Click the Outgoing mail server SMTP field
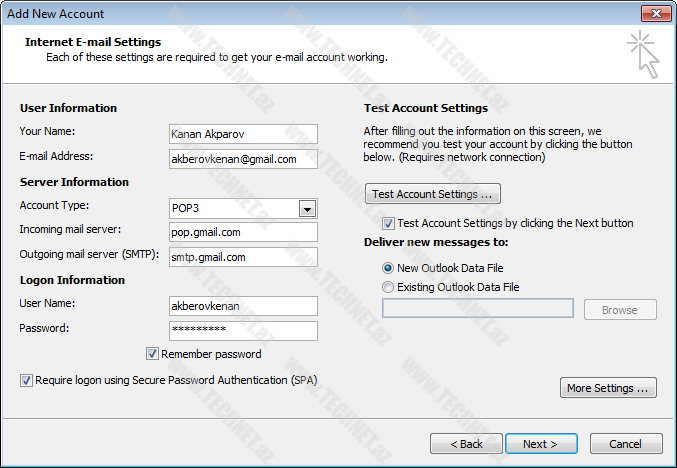The height and width of the screenshot is (468, 677). [243, 257]
